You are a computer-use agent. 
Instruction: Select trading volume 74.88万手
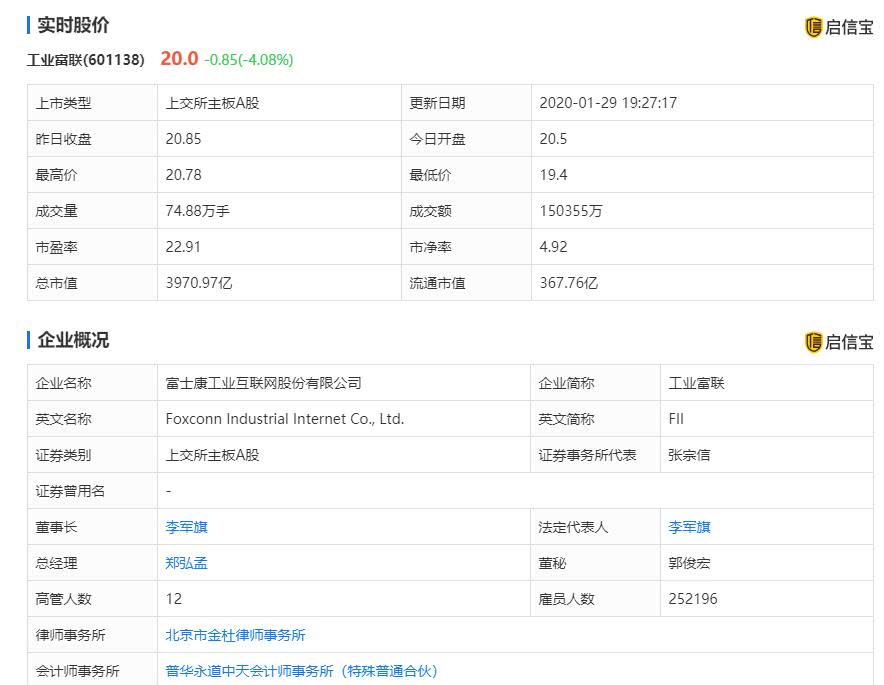tap(197, 211)
